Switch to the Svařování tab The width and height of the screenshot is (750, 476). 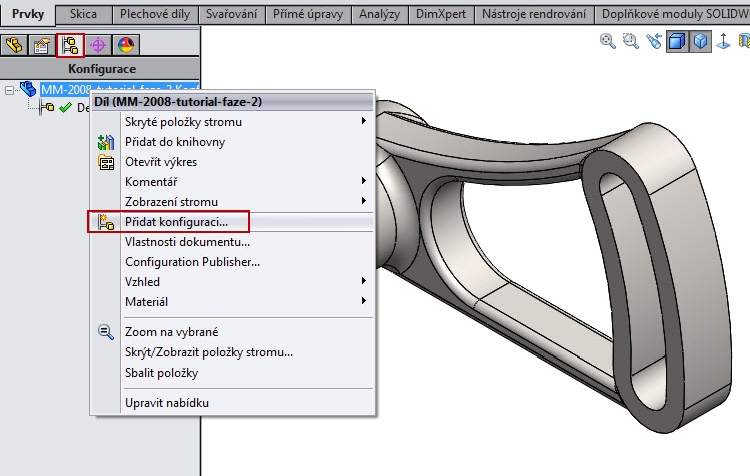point(232,14)
